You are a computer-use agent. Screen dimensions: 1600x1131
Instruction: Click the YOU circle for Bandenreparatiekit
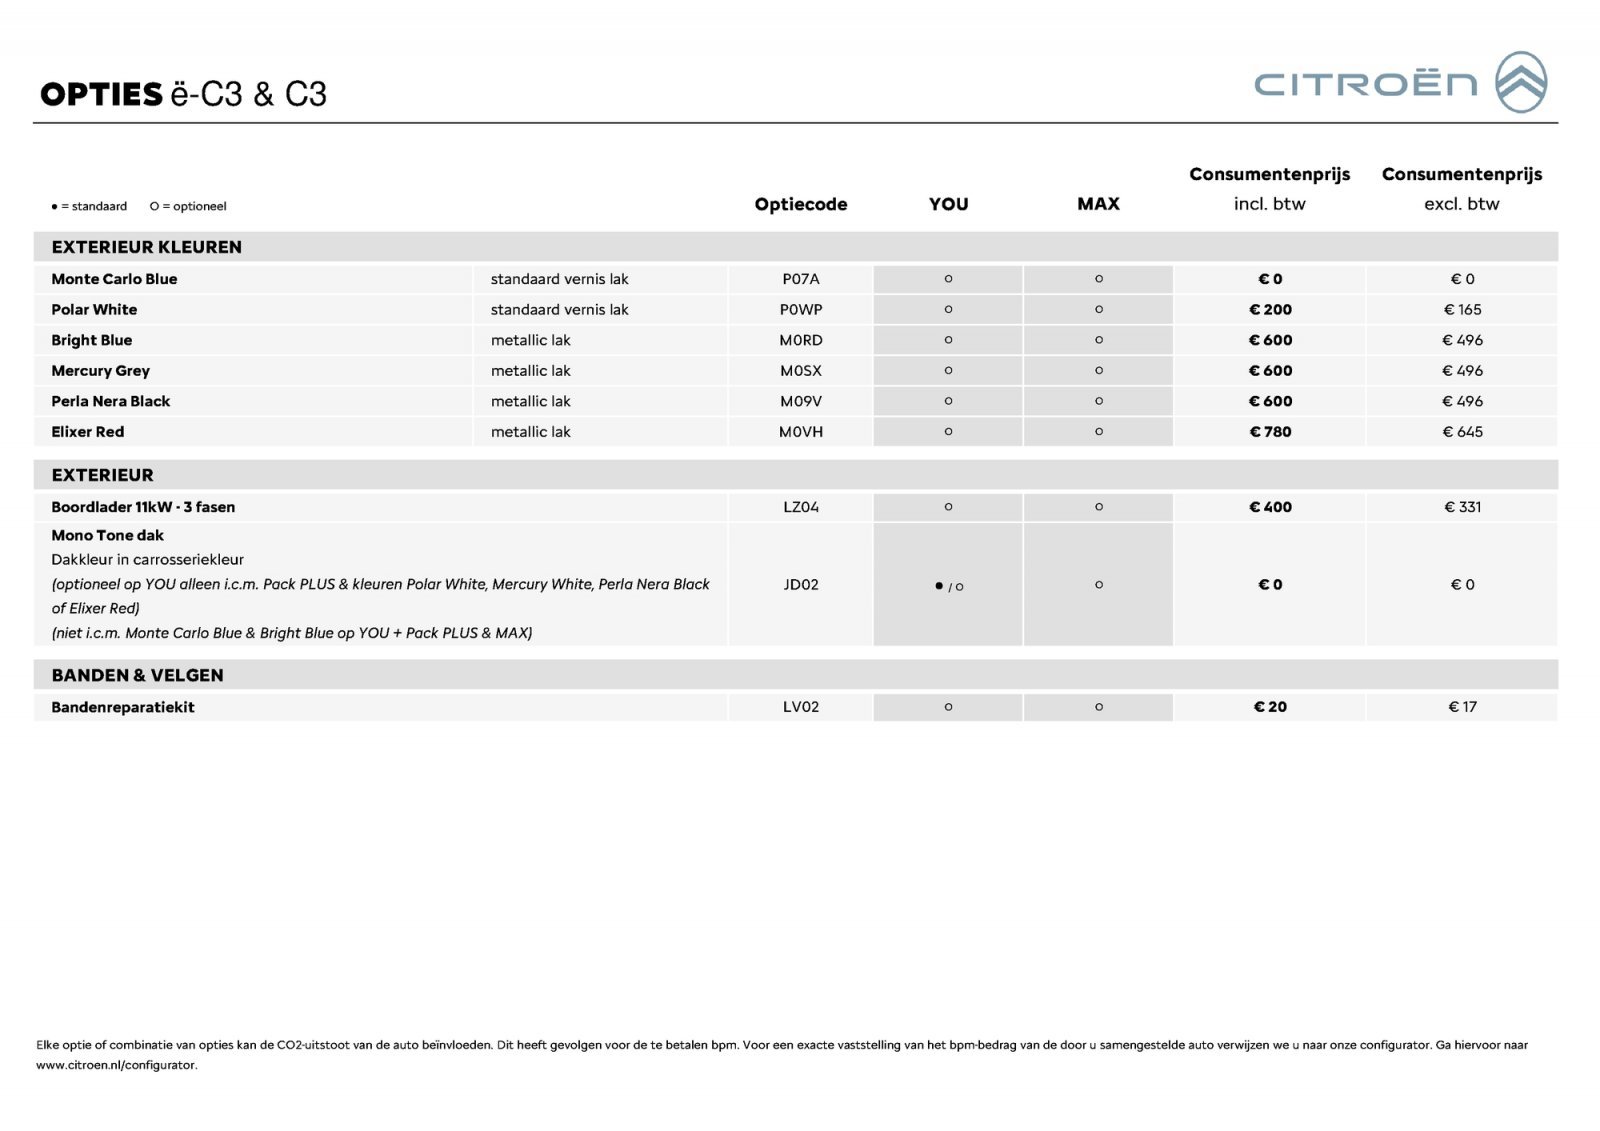click(x=948, y=707)
